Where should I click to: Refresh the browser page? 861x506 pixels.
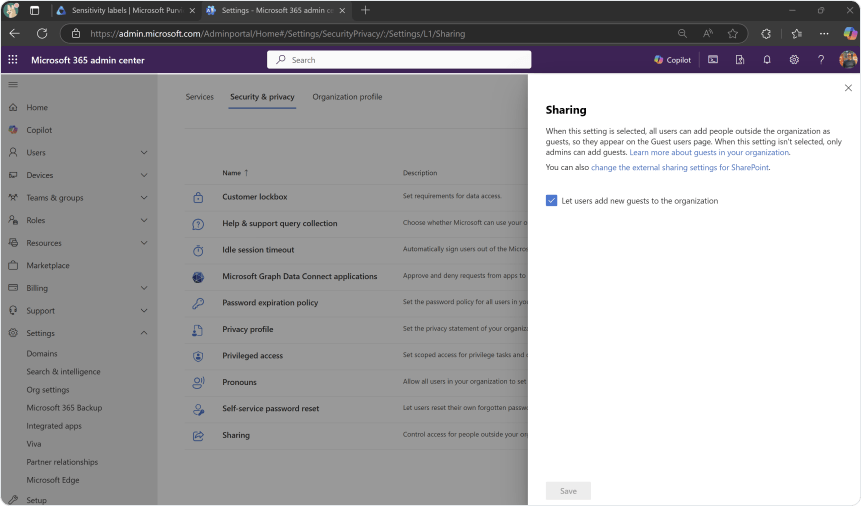(42, 34)
